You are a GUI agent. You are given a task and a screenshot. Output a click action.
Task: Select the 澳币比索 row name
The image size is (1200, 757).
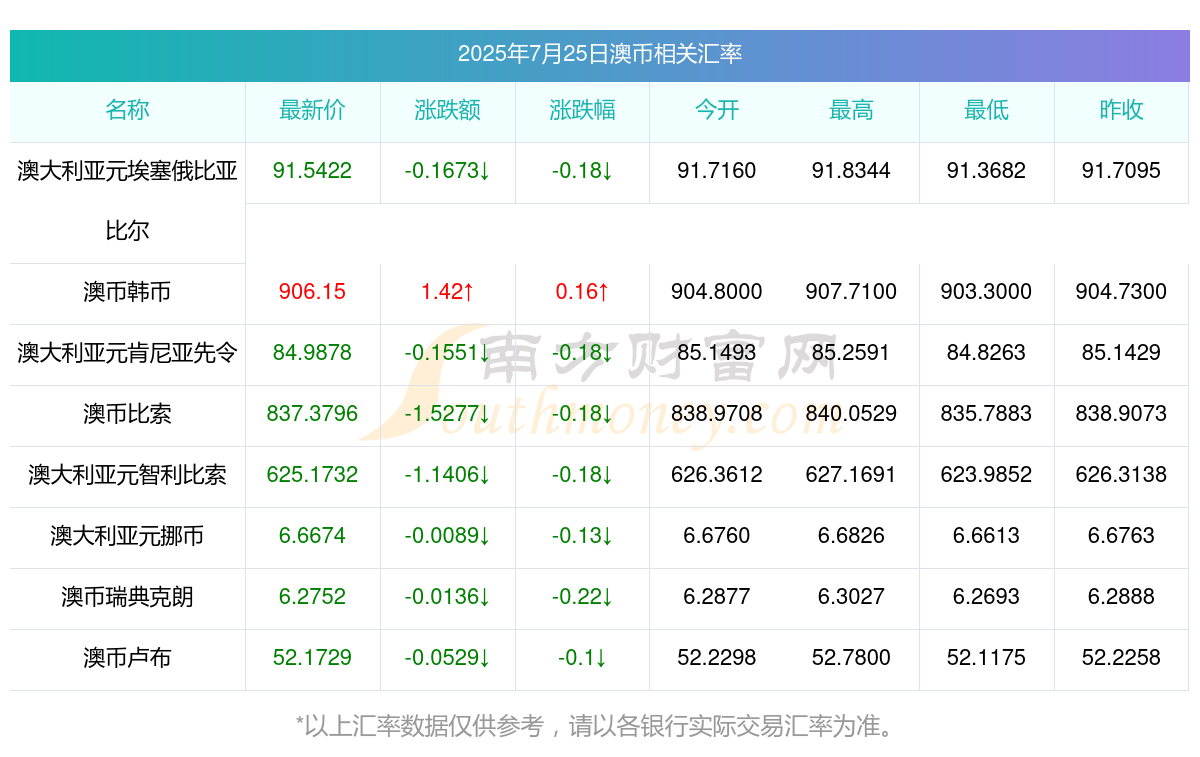click(127, 414)
